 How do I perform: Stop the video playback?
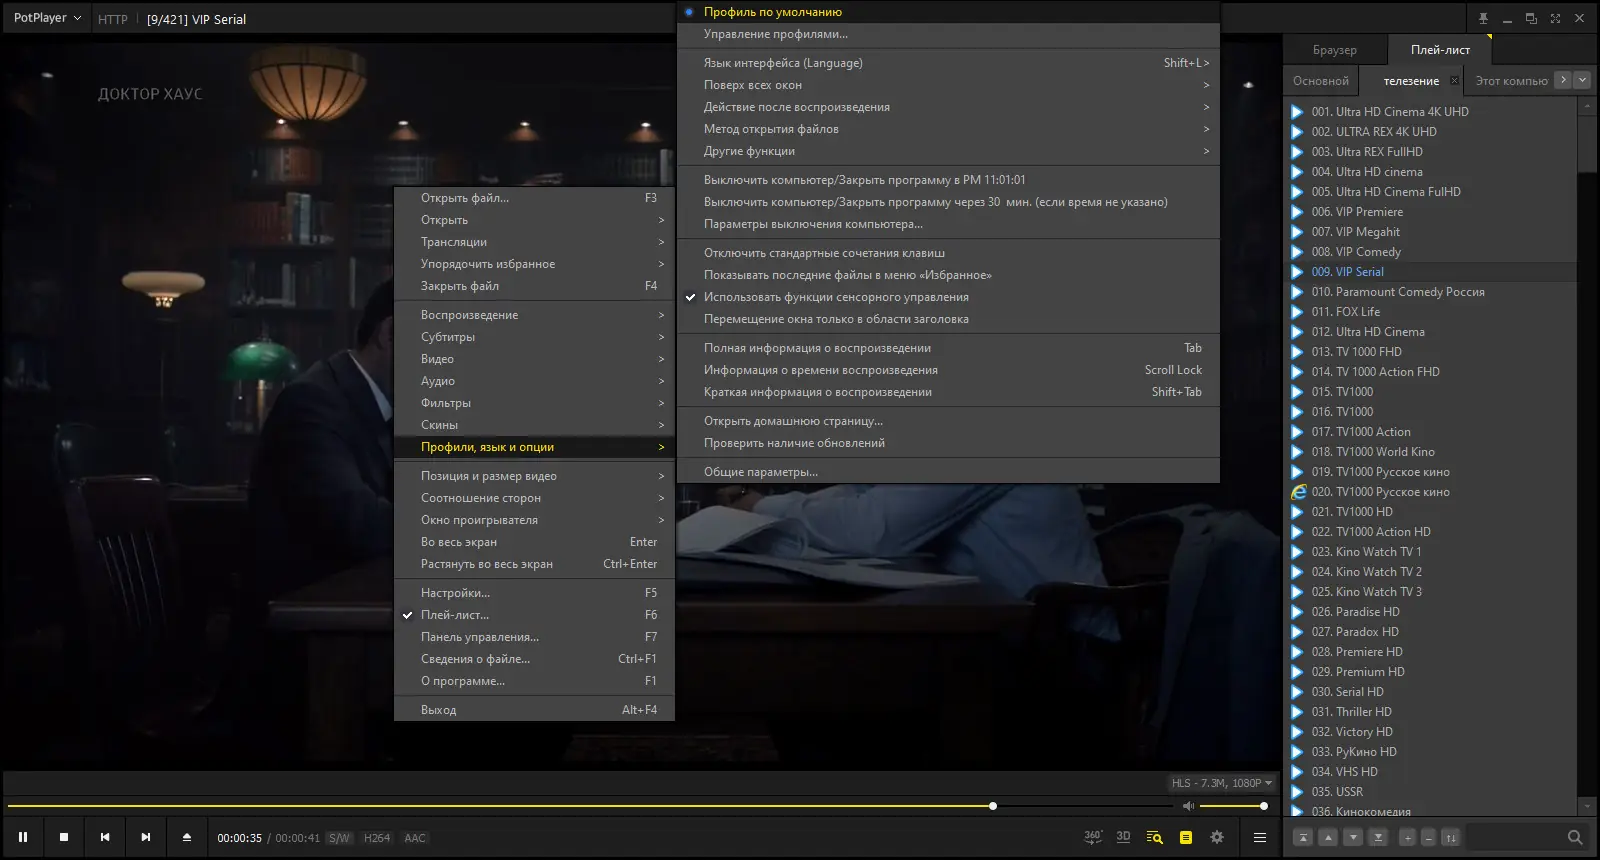tap(64, 837)
